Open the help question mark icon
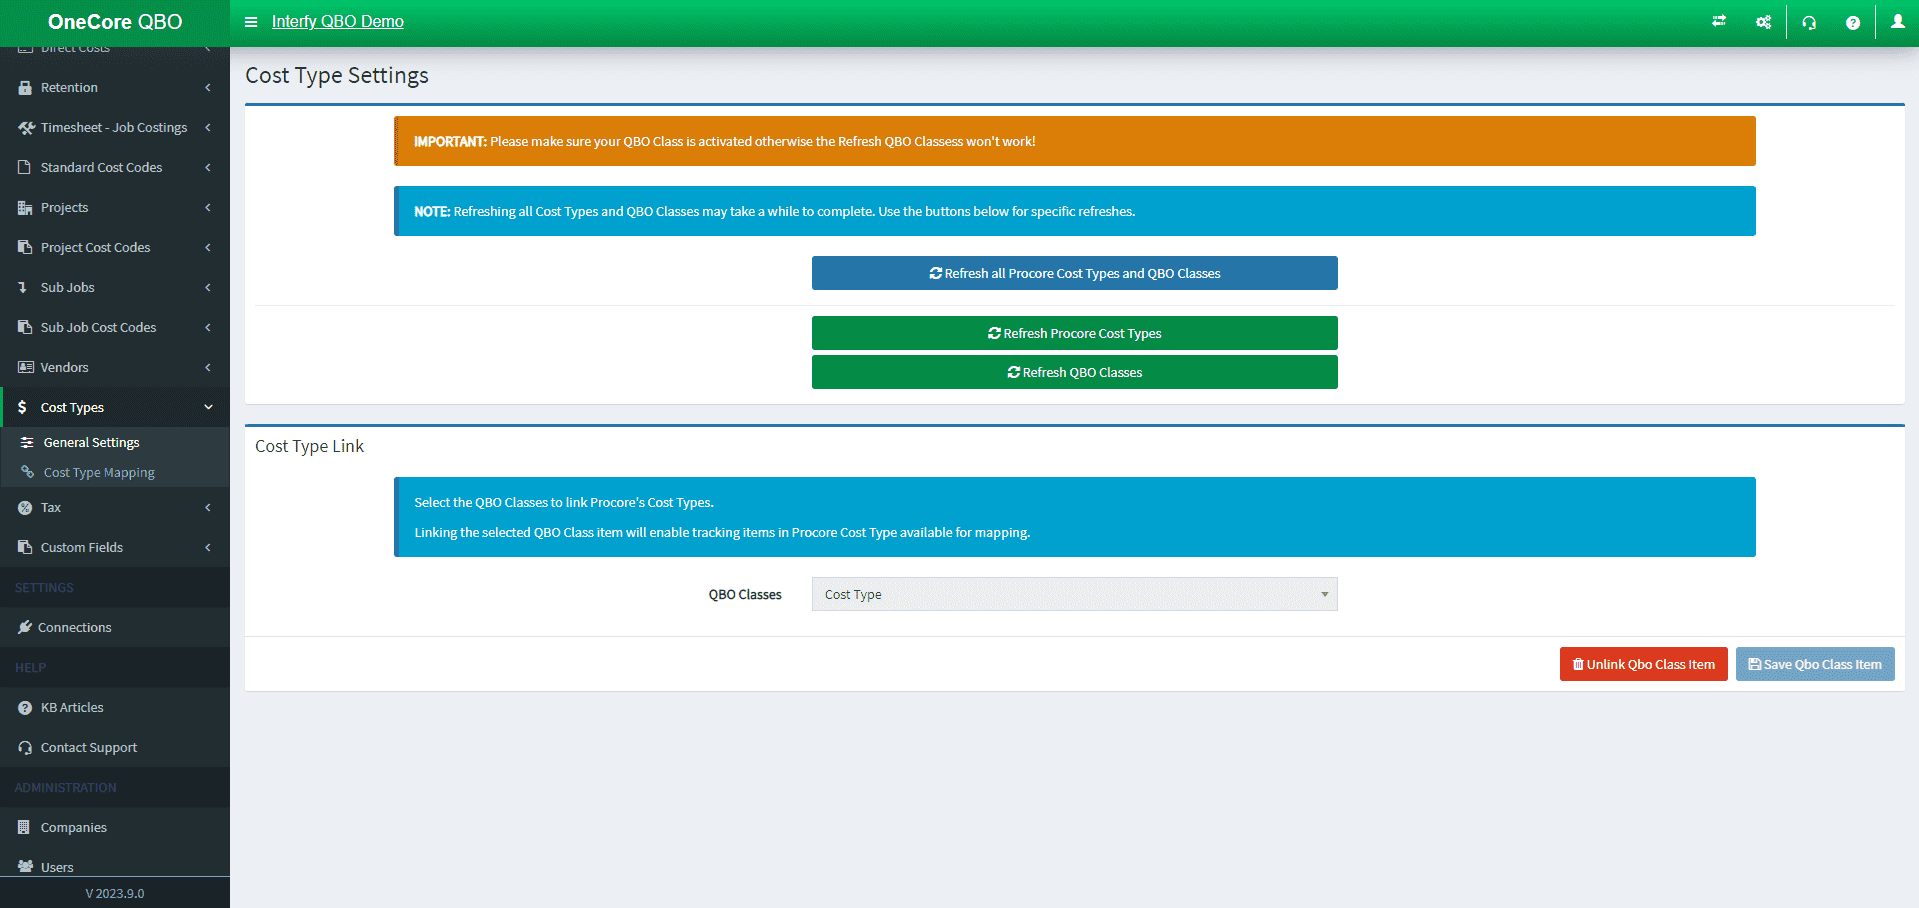The image size is (1919, 908). (1853, 23)
